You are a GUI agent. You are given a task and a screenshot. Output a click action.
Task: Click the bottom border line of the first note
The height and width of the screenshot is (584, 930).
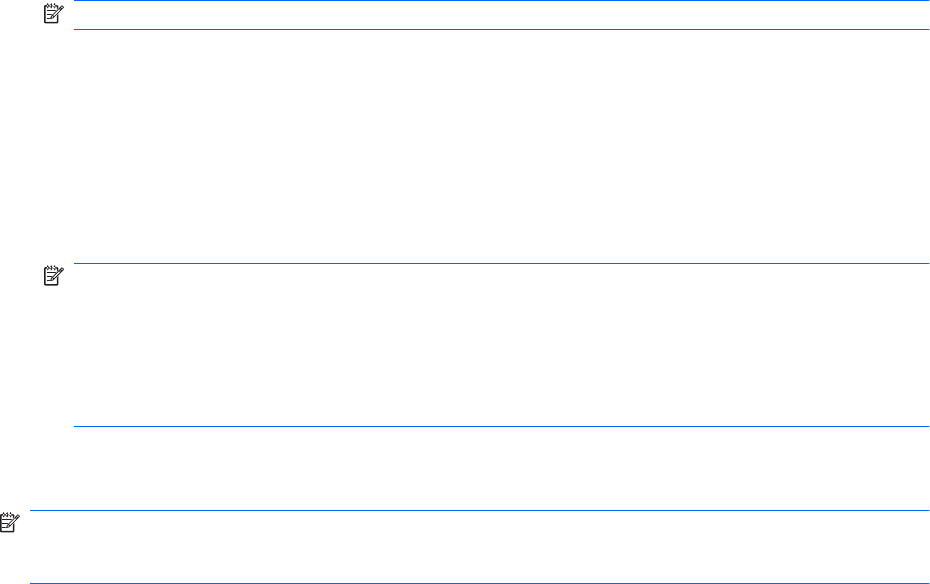(500, 29)
